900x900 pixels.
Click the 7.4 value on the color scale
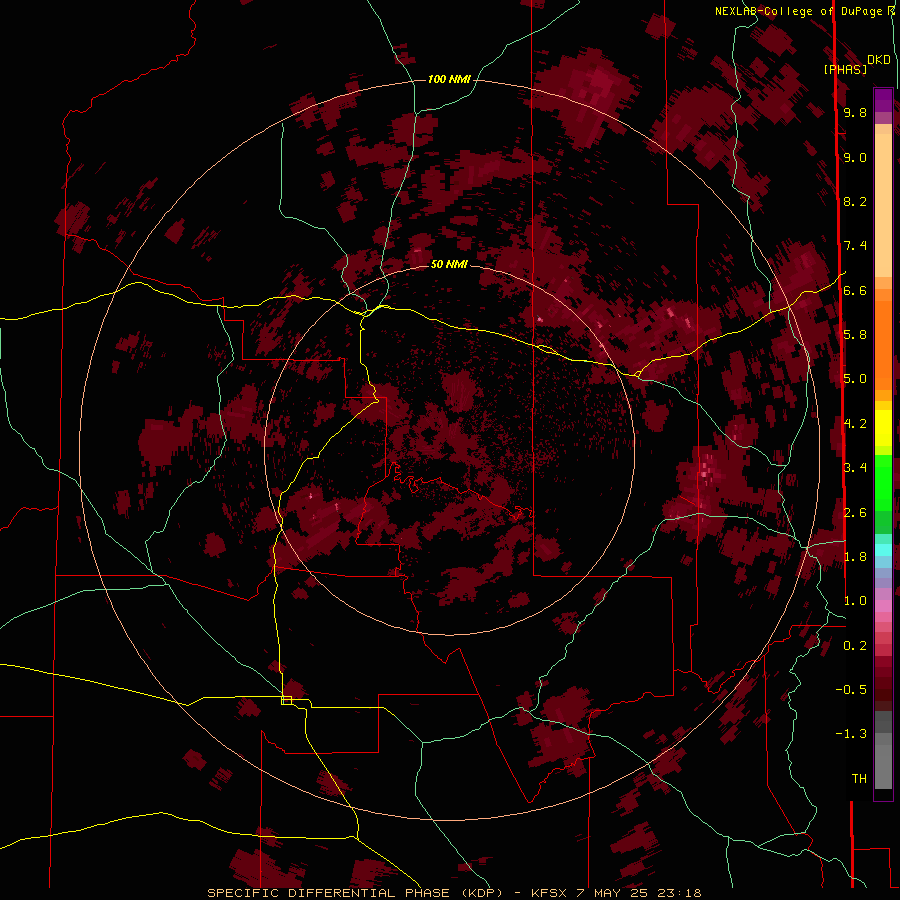point(855,246)
